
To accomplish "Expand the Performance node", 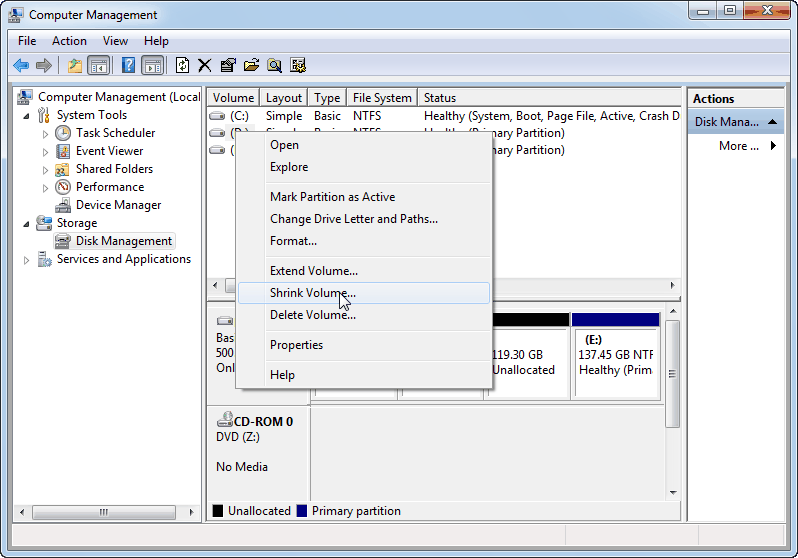I will (x=45, y=188).
